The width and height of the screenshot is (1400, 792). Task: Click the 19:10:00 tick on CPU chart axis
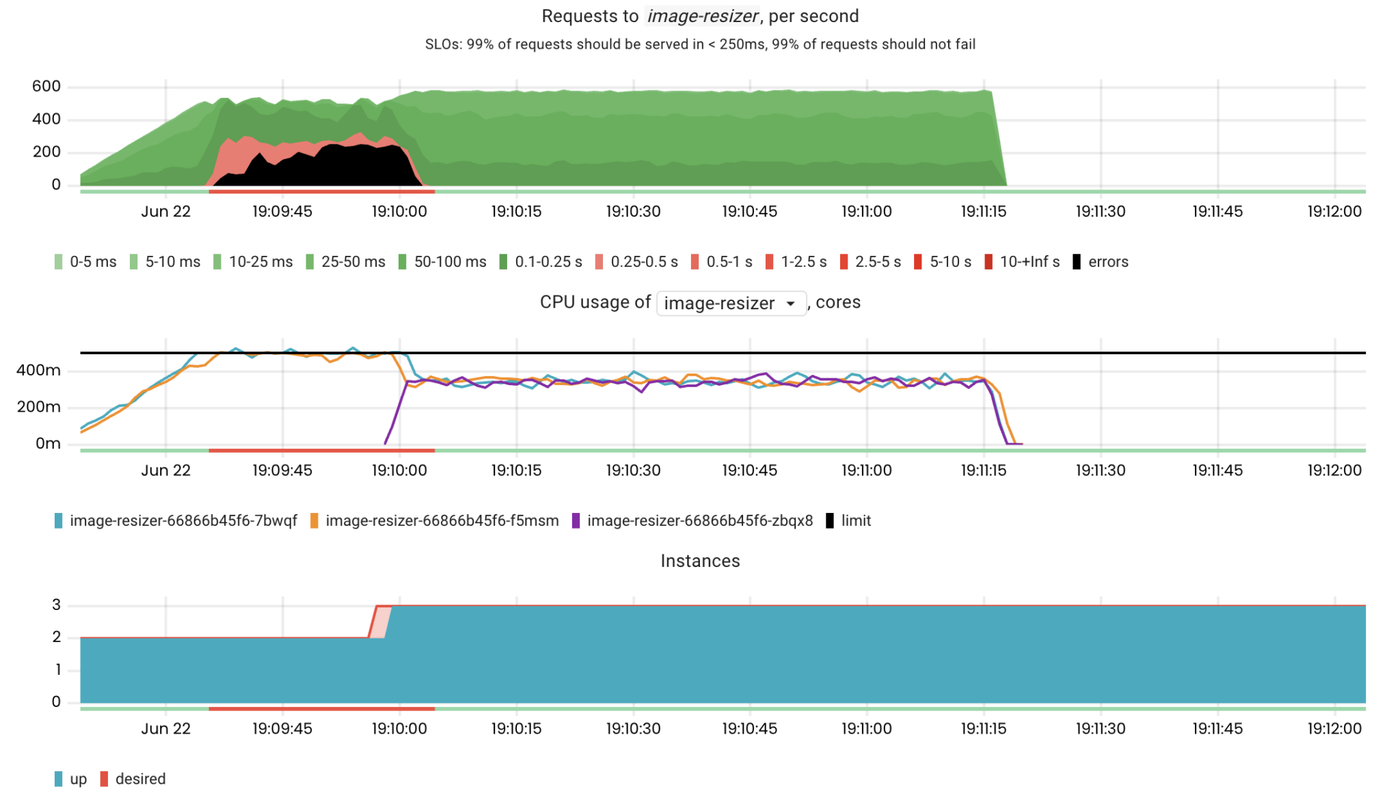click(399, 470)
